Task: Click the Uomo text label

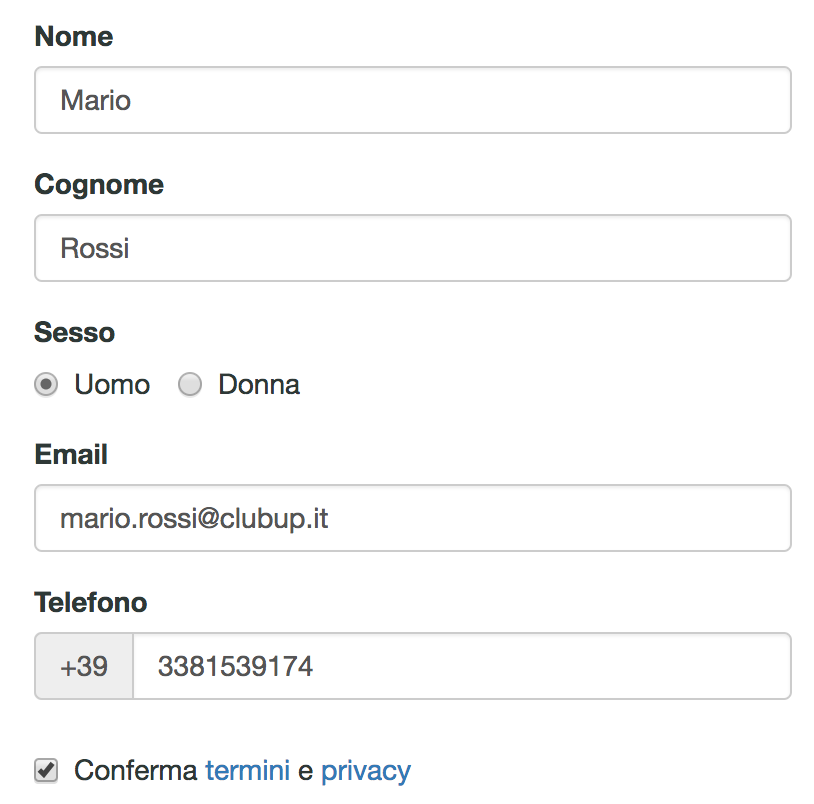Action: [x=112, y=385]
